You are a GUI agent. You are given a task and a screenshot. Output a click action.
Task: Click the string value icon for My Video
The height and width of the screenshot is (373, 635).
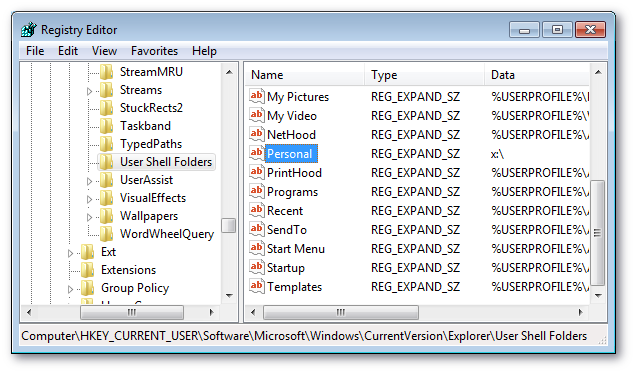[x=257, y=115]
